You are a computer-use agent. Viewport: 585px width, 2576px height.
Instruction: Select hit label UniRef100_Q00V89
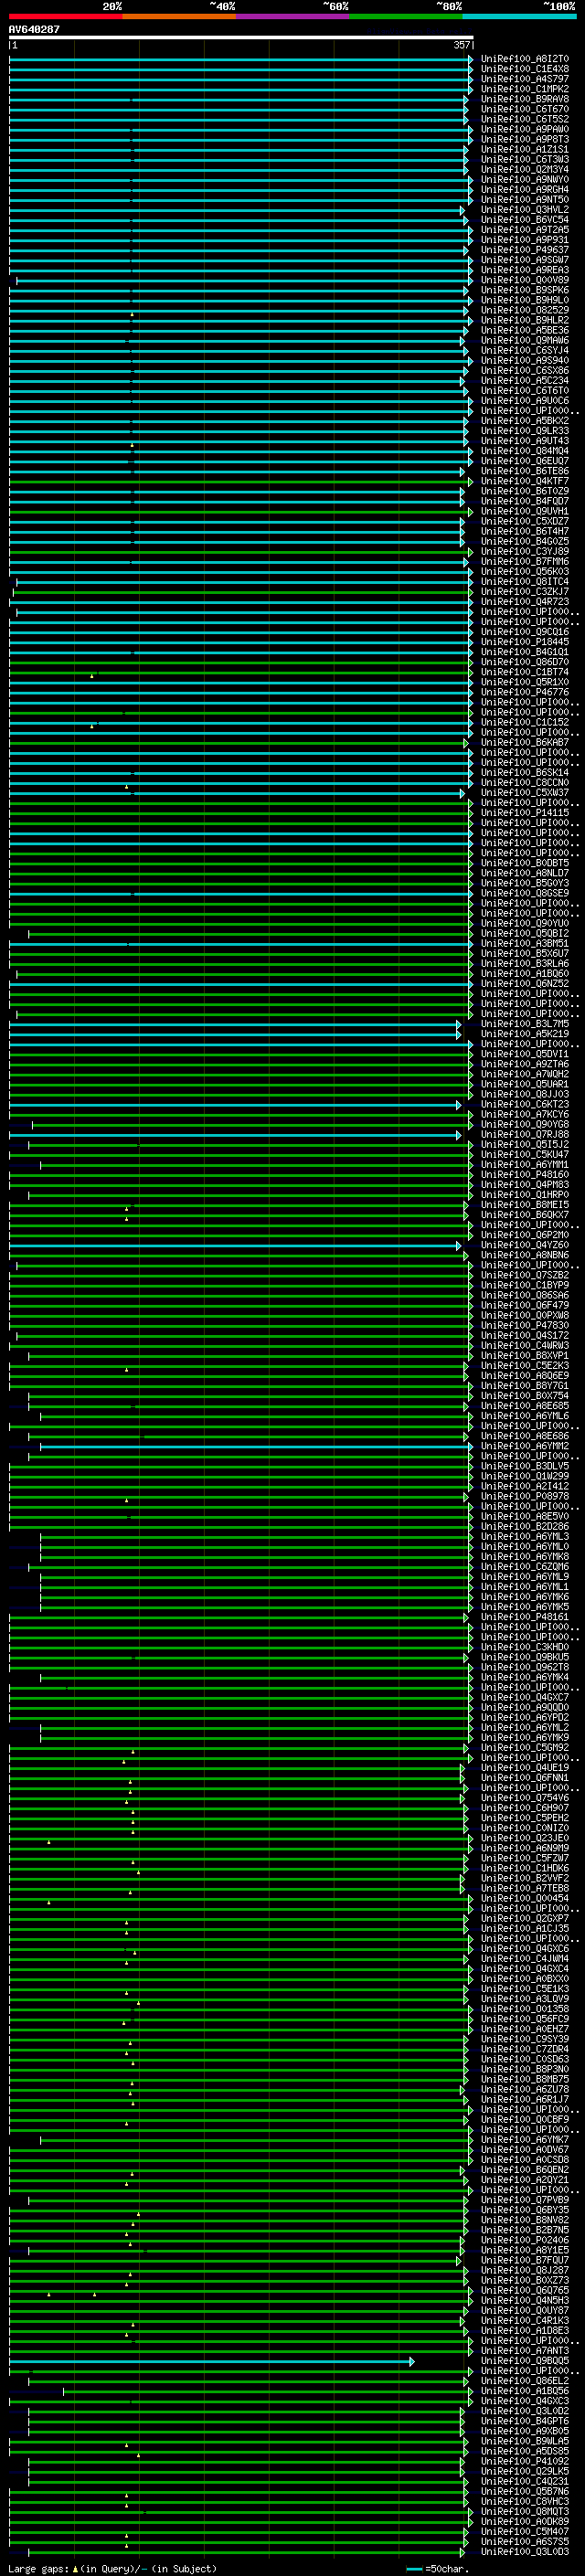[x=525, y=280]
